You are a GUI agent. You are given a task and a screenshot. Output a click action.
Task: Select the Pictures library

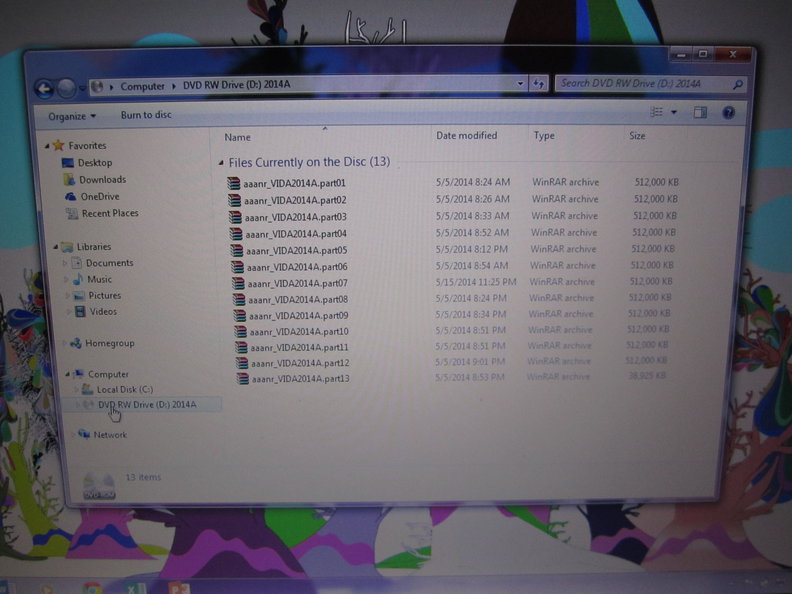click(x=105, y=295)
